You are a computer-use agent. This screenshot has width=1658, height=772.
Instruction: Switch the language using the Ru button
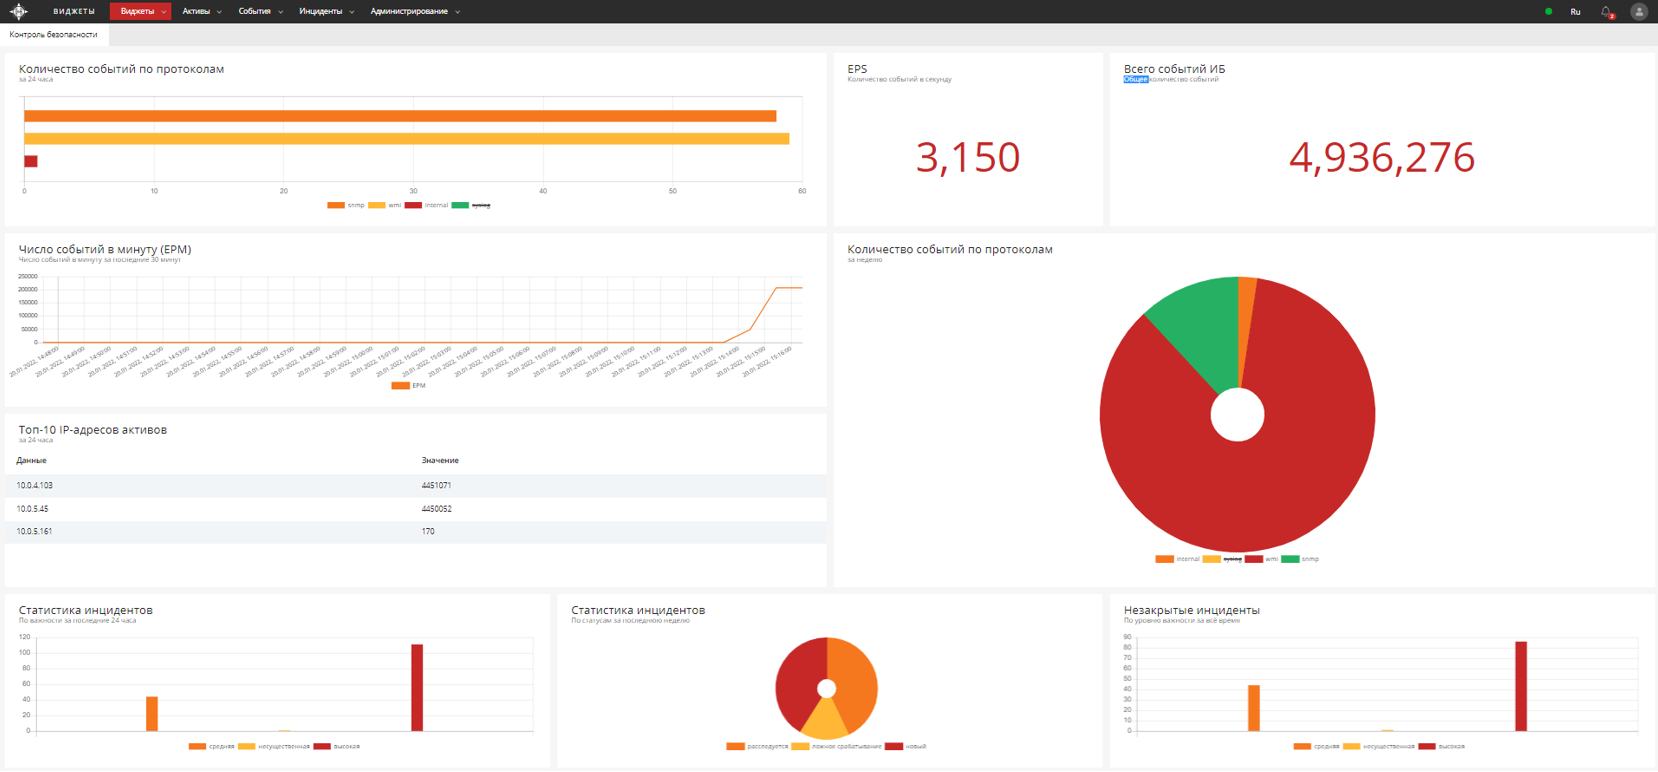1575,12
